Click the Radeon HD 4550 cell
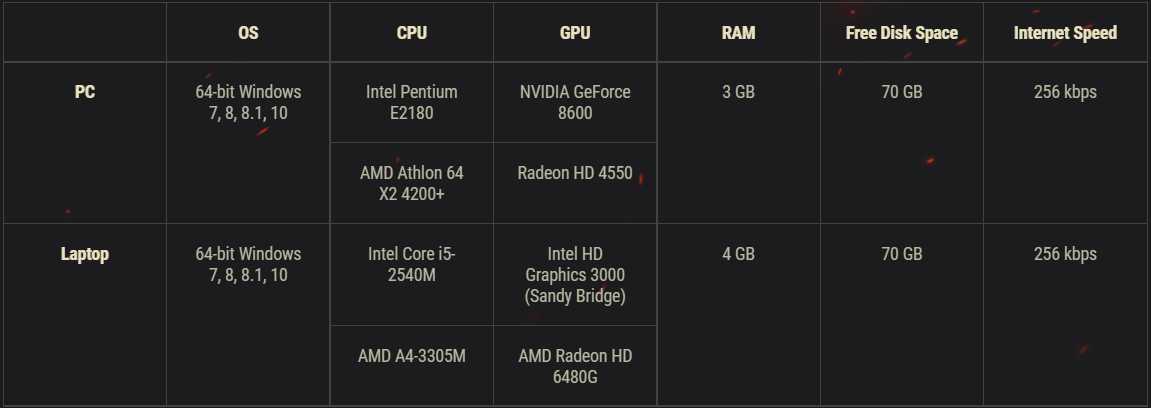1151x408 pixels. coord(575,173)
